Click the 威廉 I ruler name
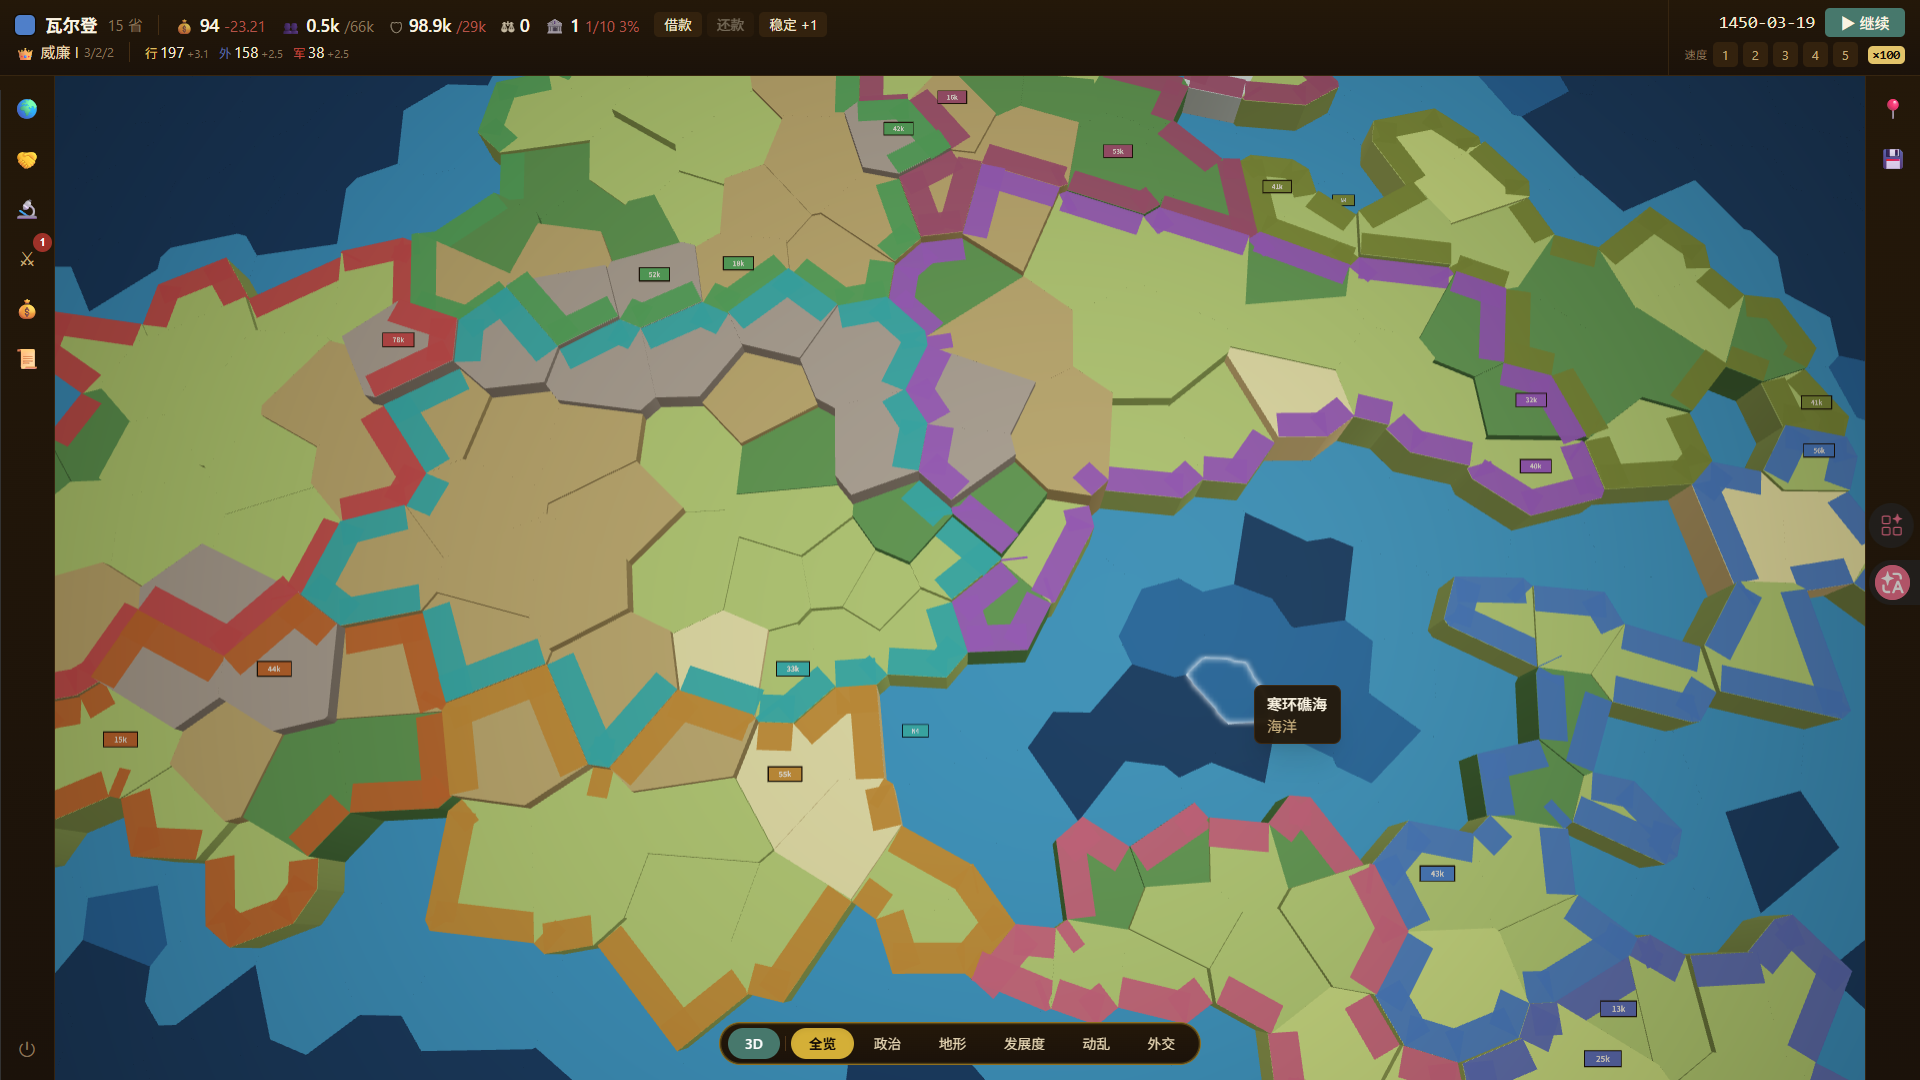Image resolution: width=1920 pixels, height=1080 pixels. coord(59,53)
